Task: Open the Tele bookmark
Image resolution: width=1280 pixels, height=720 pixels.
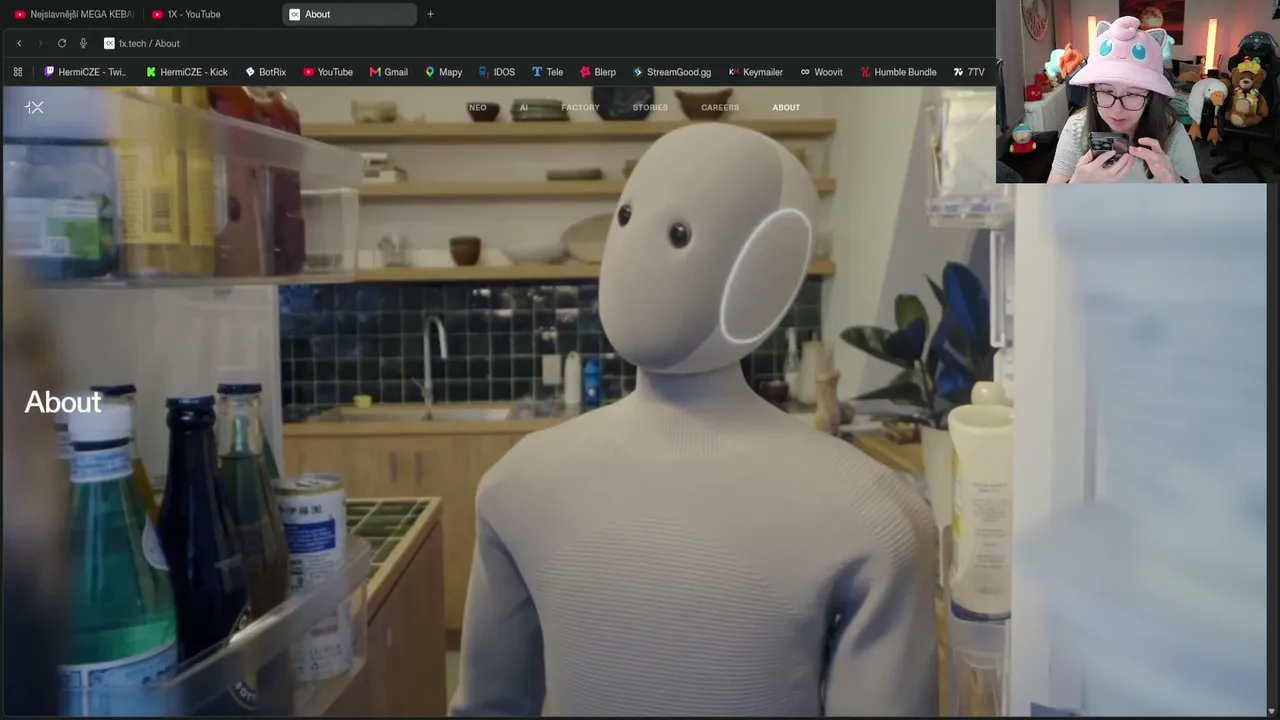Action: (547, 72)
